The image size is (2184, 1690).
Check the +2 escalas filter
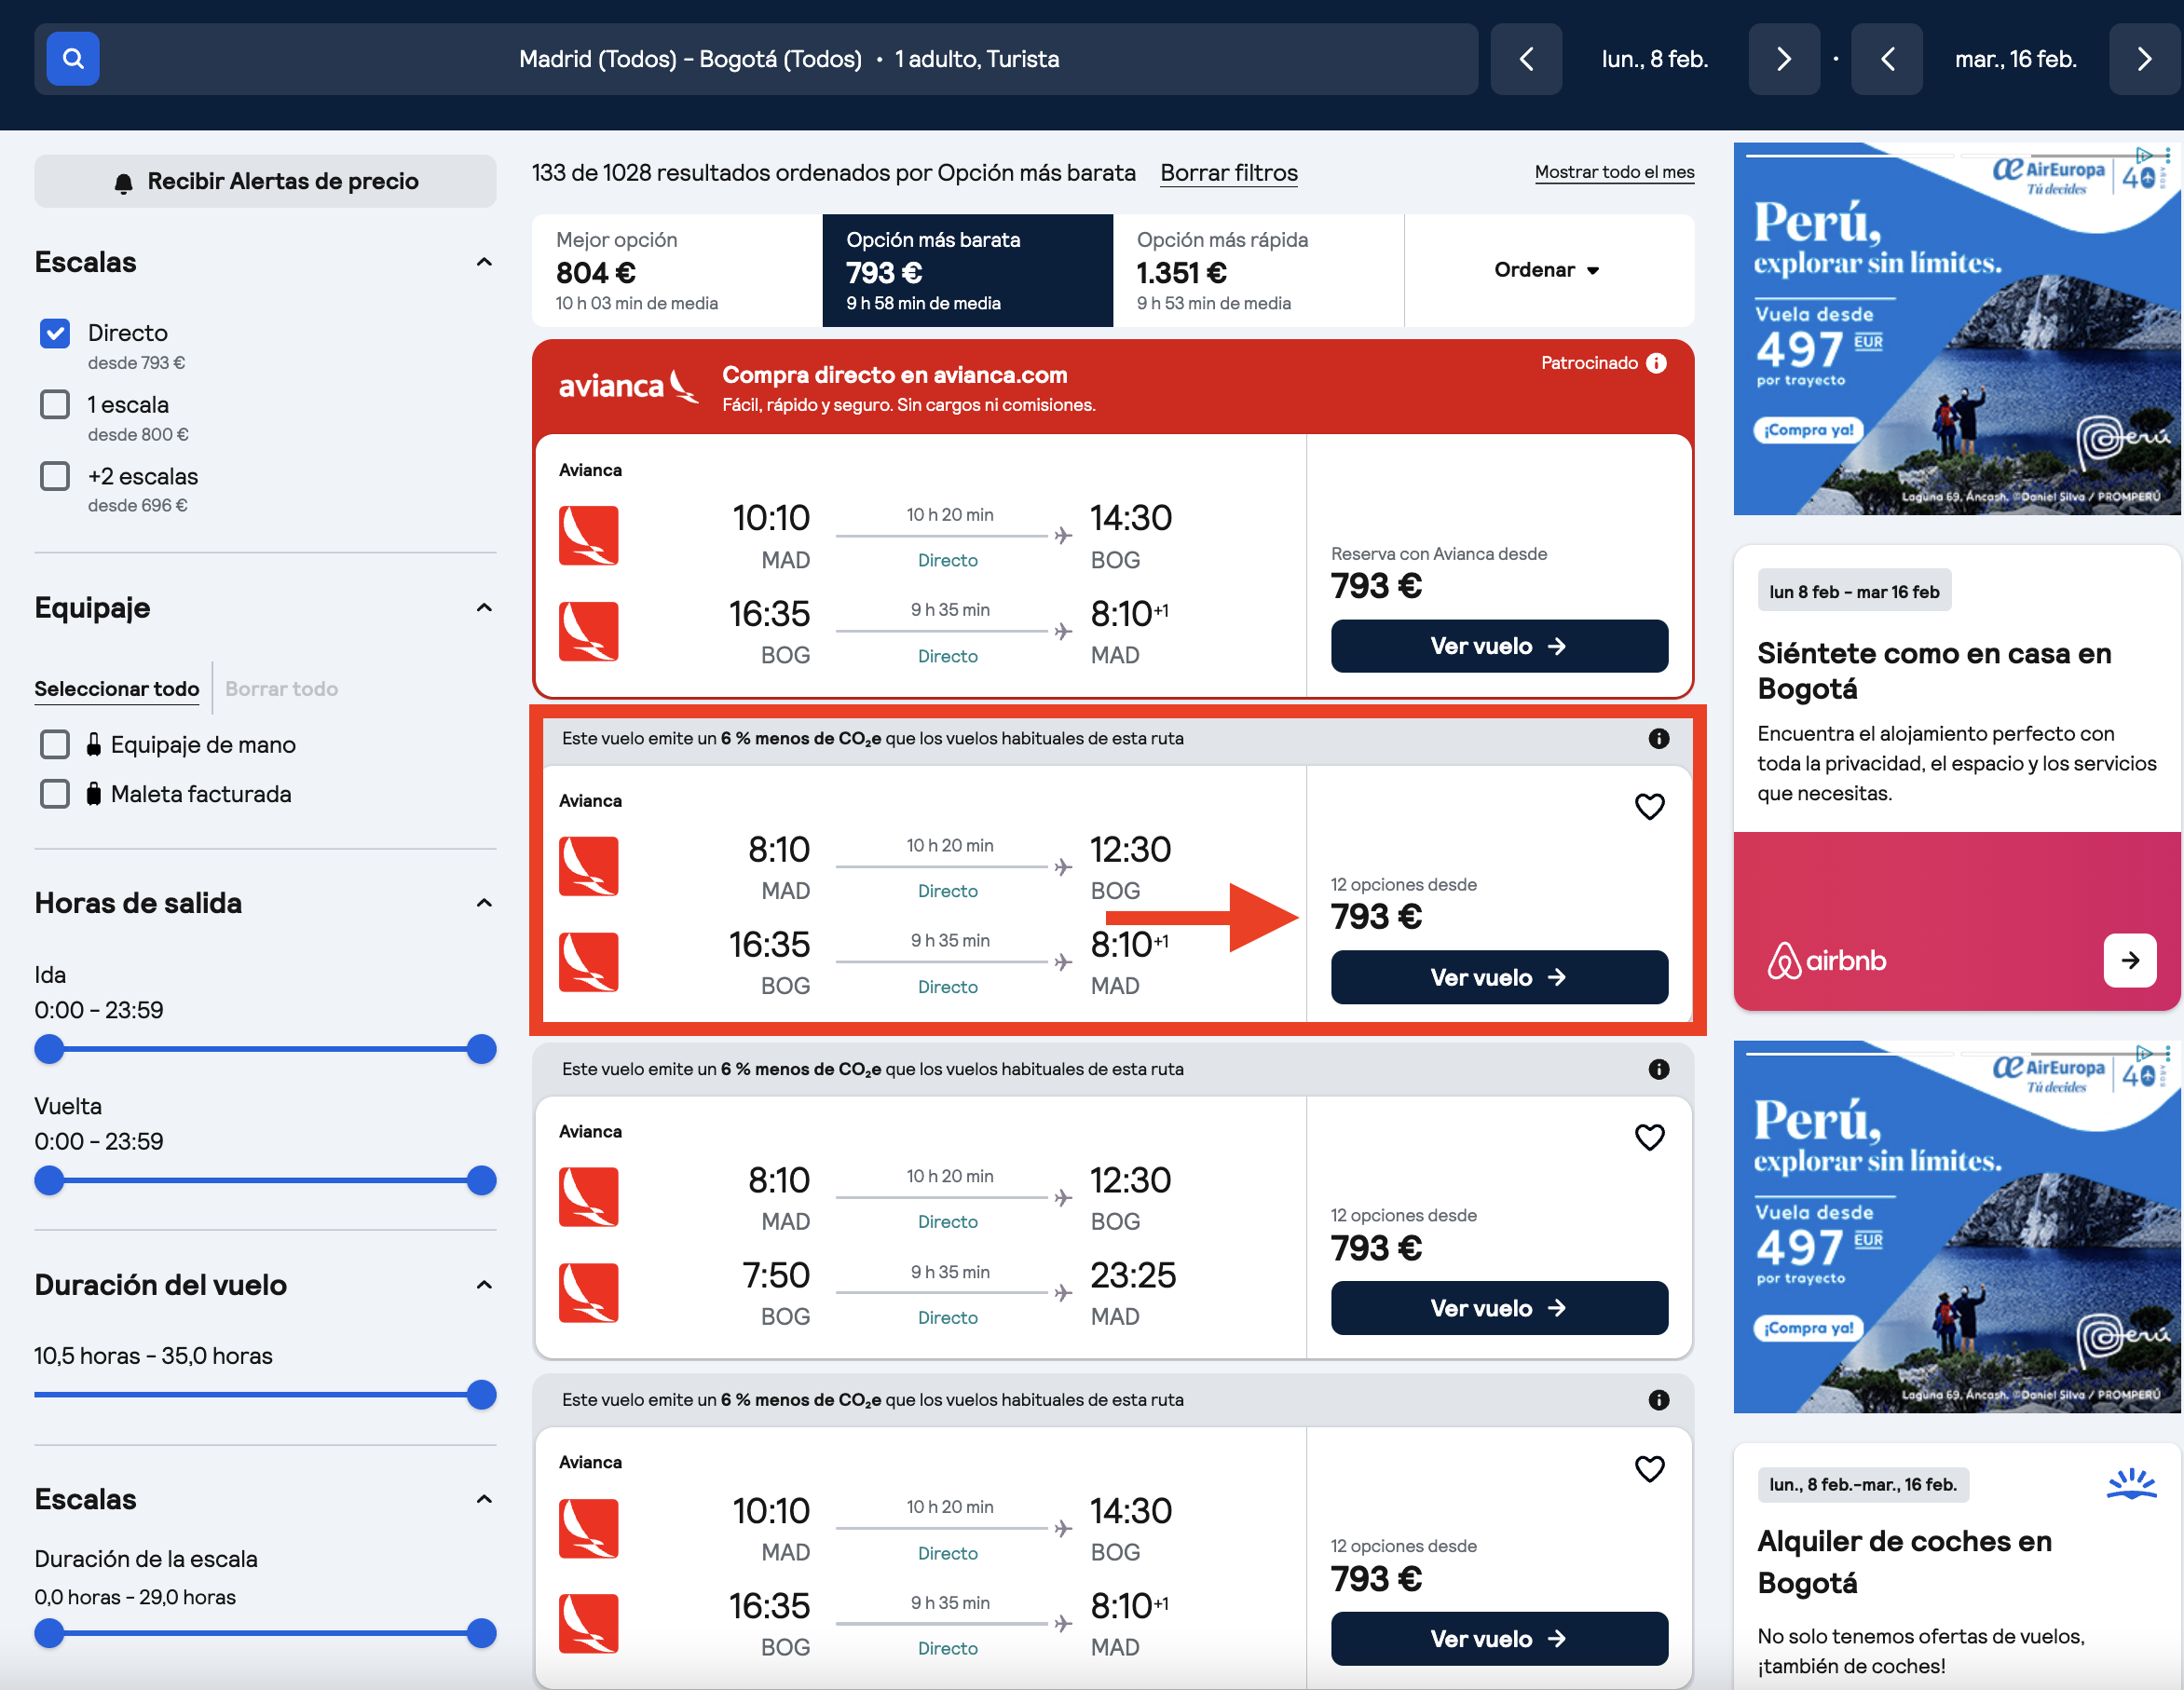[55, 475]
